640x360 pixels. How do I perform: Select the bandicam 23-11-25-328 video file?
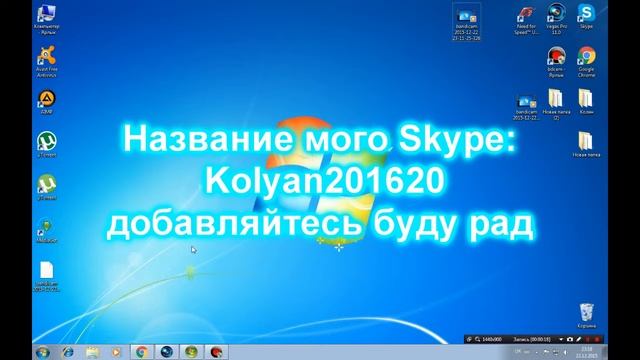(466, 22)
